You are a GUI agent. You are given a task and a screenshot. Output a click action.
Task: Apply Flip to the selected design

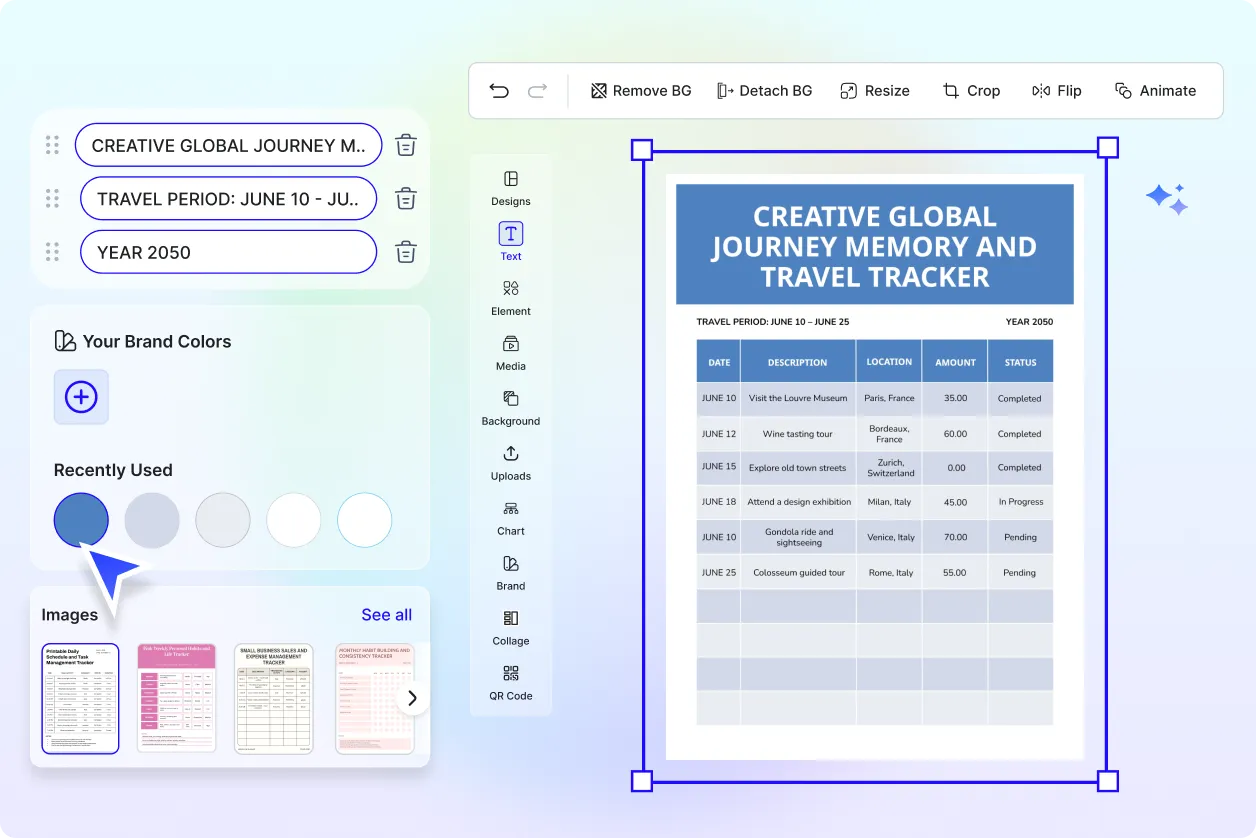point(1057,90)
